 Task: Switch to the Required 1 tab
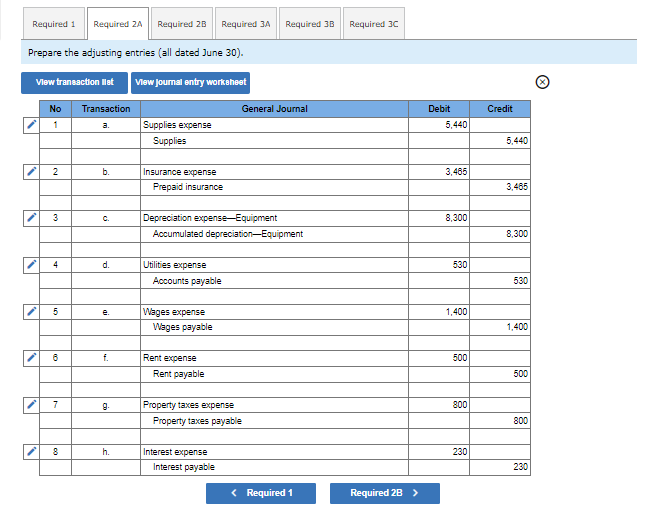pos(54,24)
